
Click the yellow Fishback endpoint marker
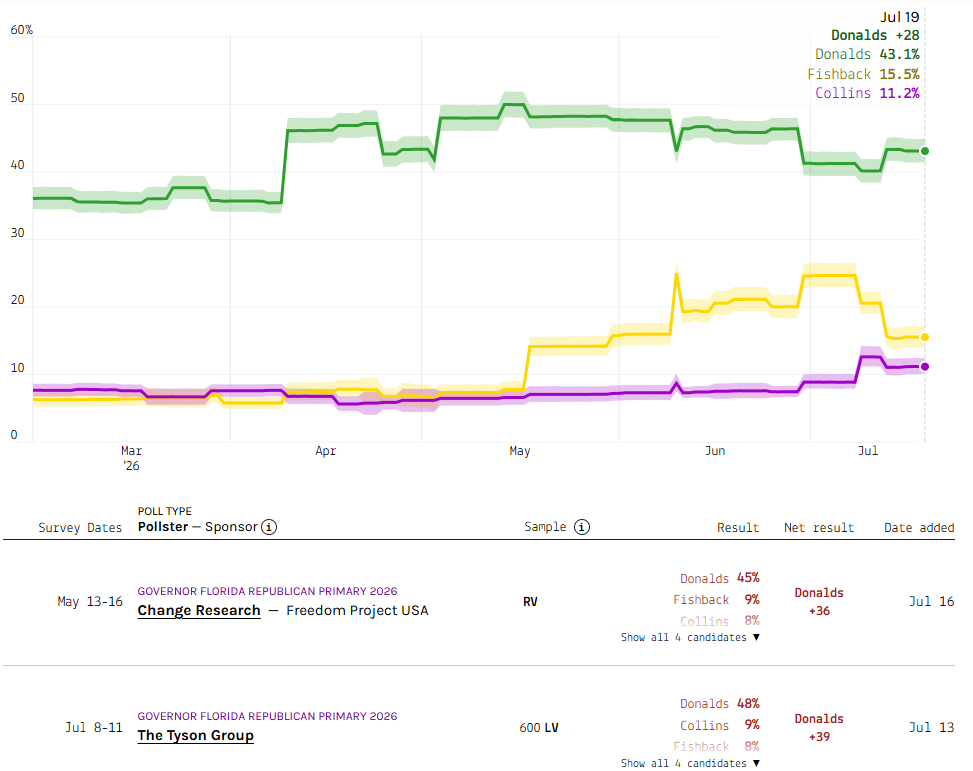(925, 337)
